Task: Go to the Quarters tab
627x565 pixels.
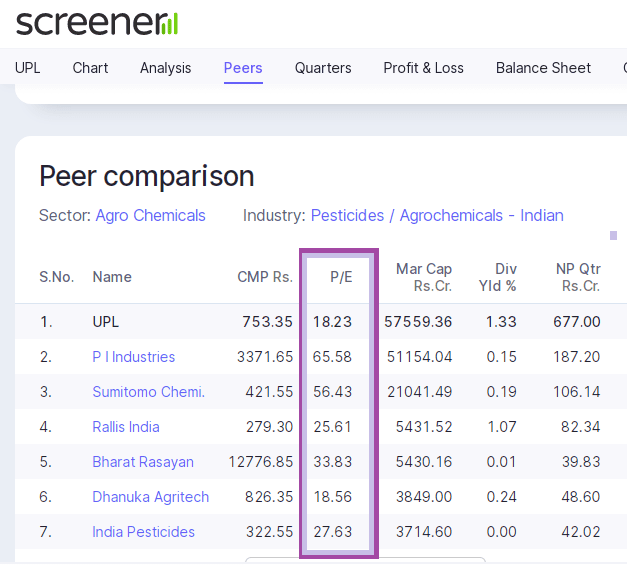Action: point(323,68)
